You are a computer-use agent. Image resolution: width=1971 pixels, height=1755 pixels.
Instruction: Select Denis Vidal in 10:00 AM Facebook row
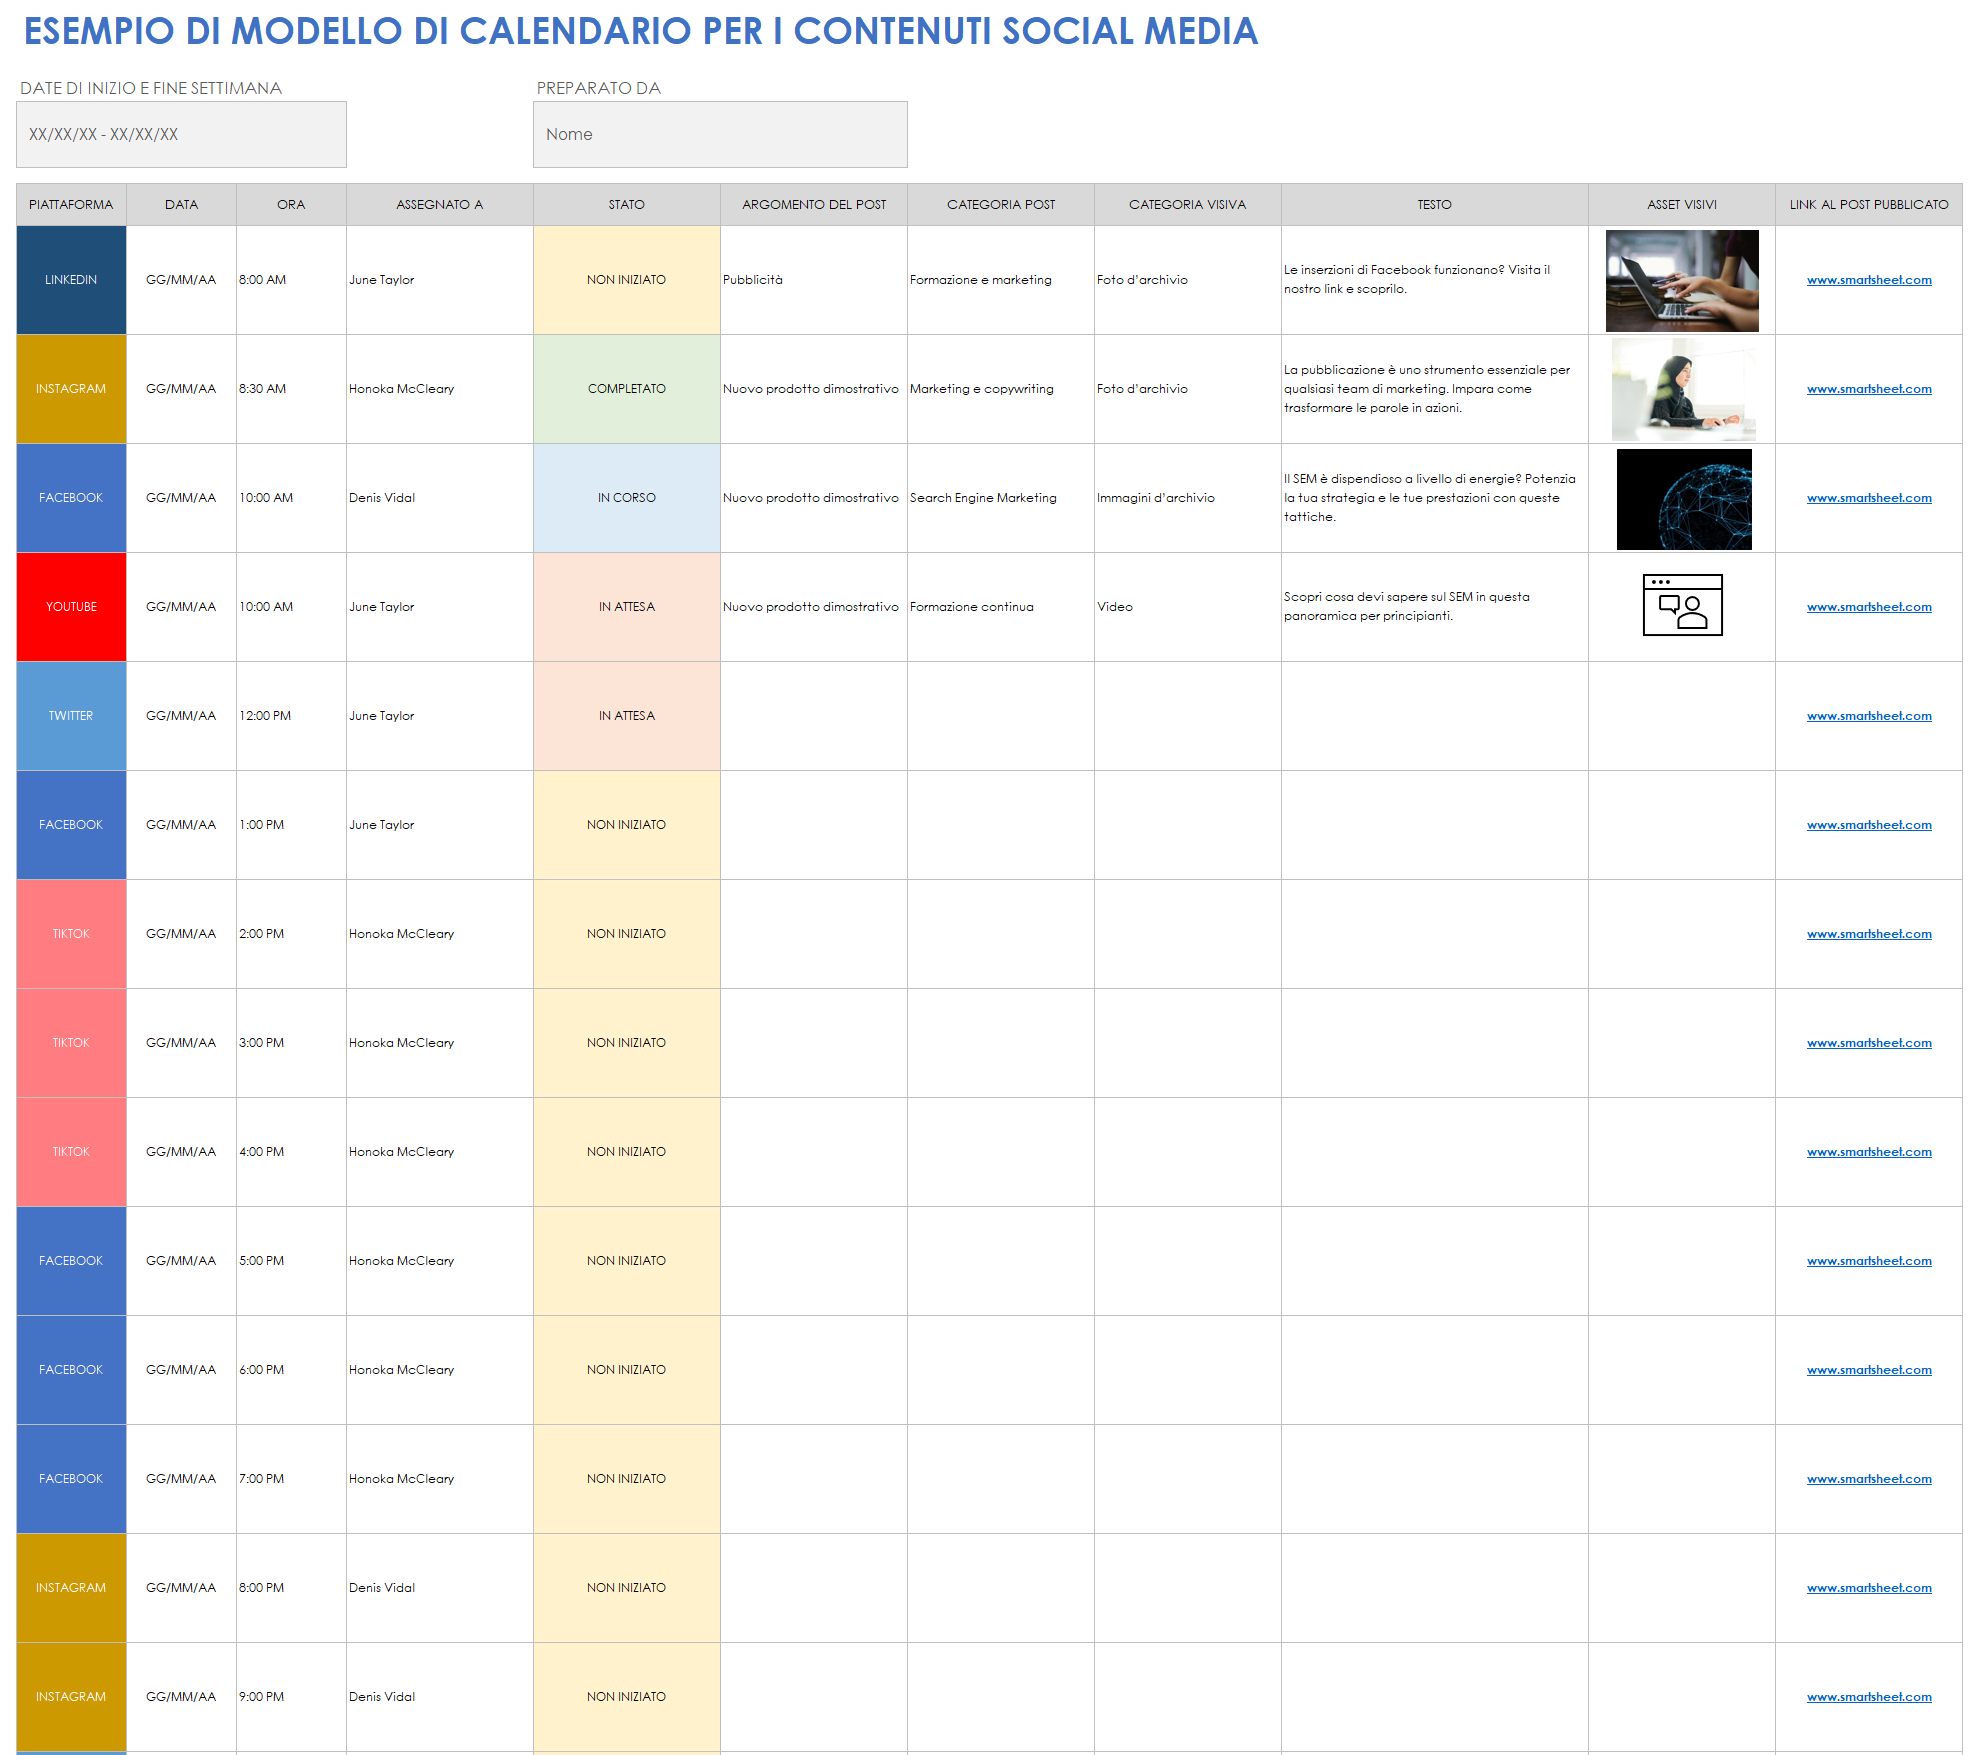coord(439,498)
